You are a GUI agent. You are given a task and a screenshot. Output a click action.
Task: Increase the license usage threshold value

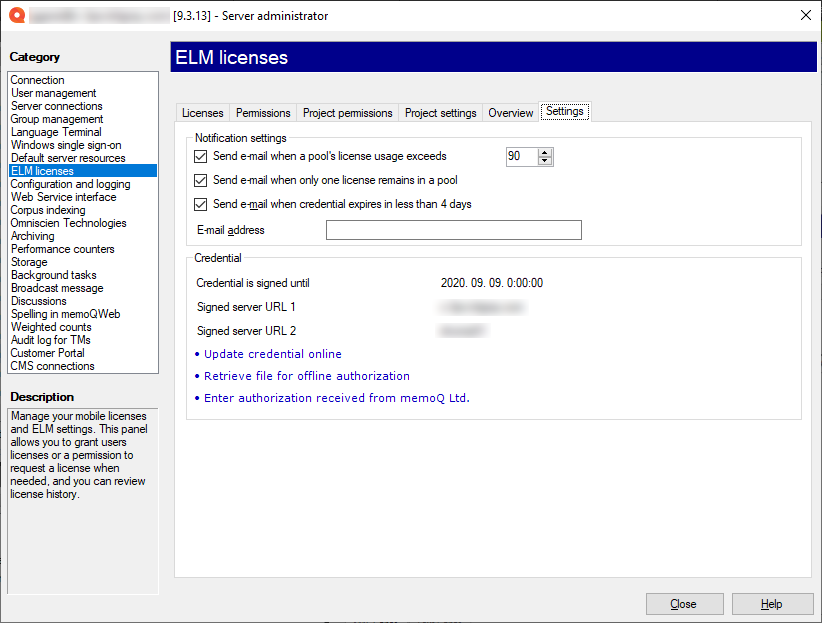click(x=543, y=153)
